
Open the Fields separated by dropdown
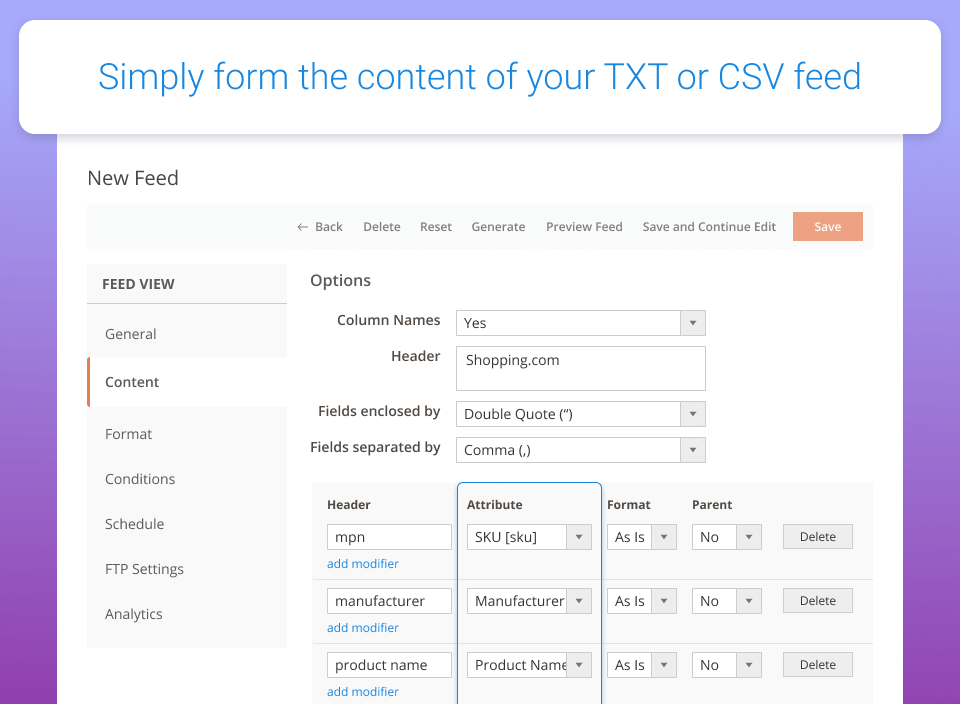click(x=691, y=450)
